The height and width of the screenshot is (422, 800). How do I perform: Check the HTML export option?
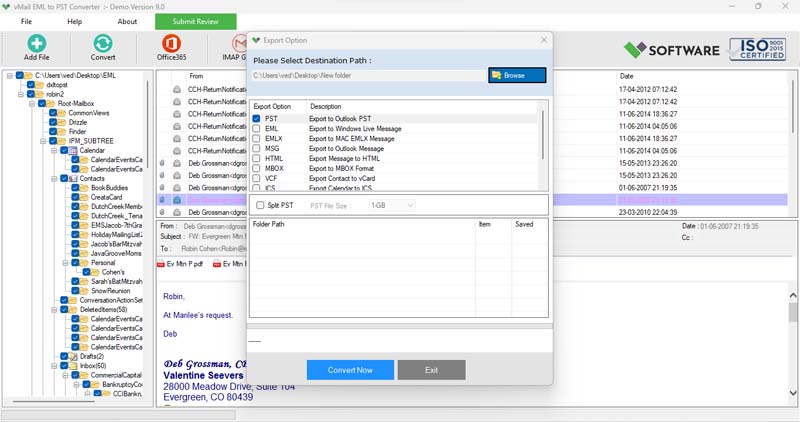[256, 159]
